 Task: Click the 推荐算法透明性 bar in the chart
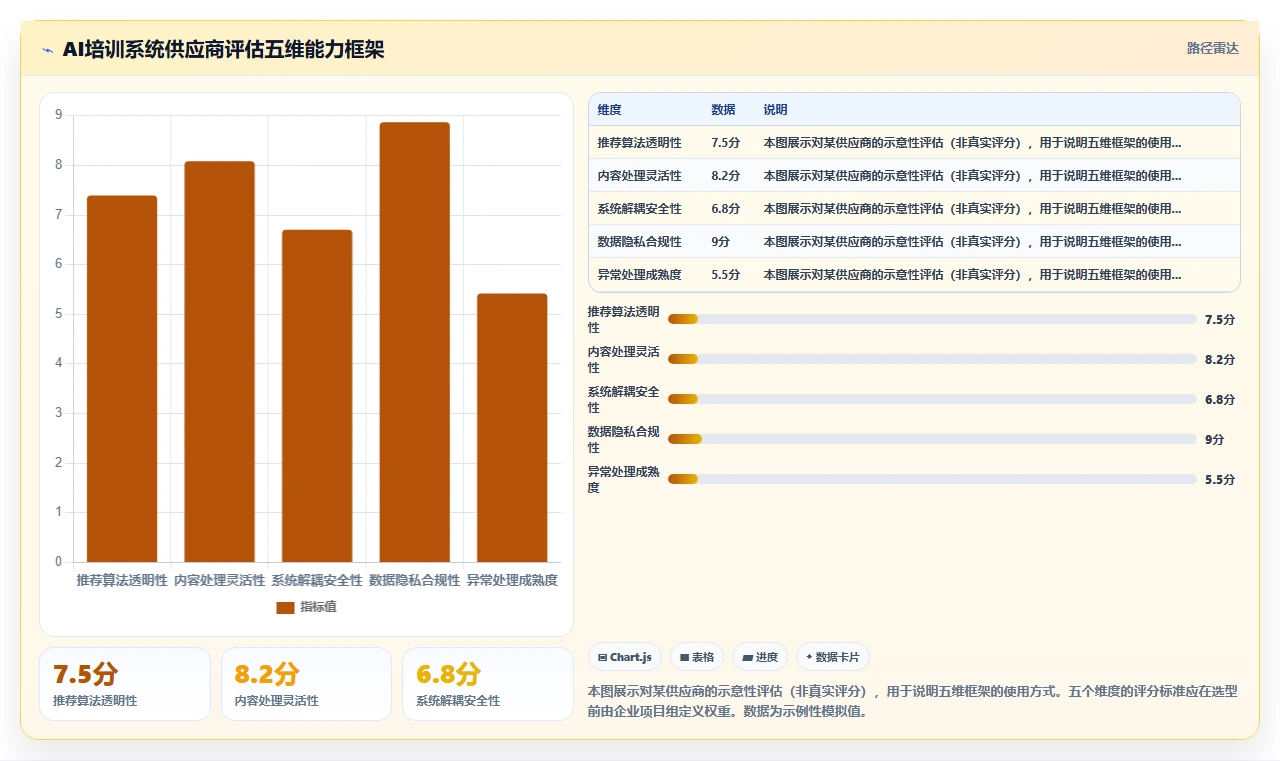[122, 379]
